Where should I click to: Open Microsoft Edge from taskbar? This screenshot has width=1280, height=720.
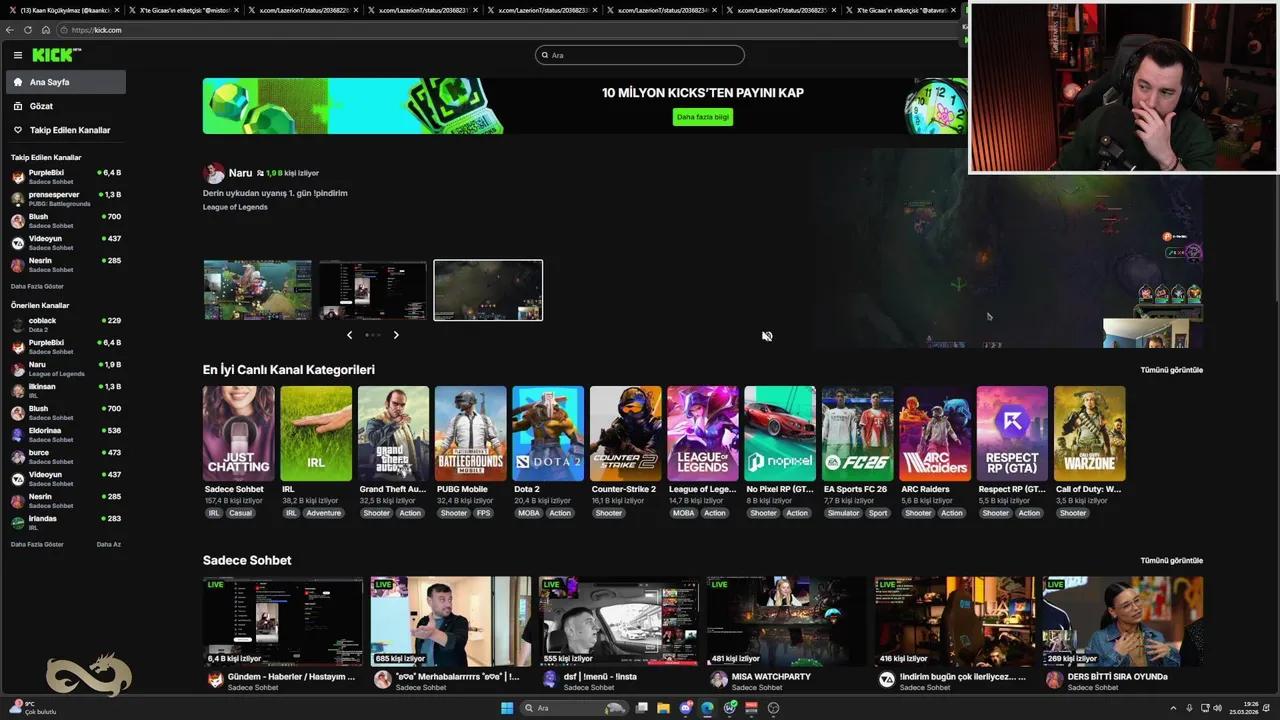(707, 708)
